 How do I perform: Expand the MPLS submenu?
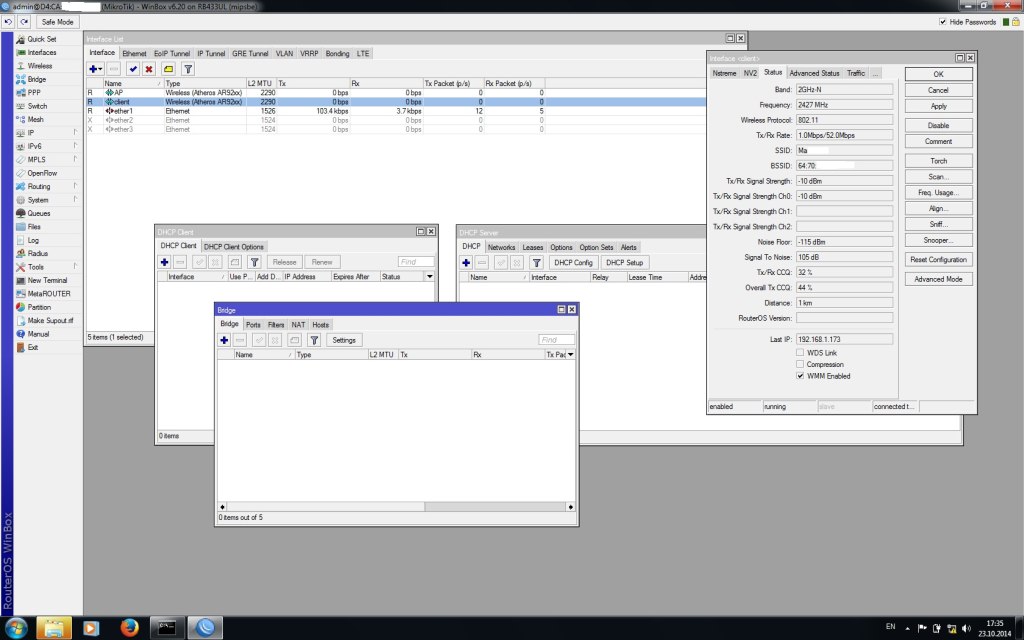click(x=75, y=159)
